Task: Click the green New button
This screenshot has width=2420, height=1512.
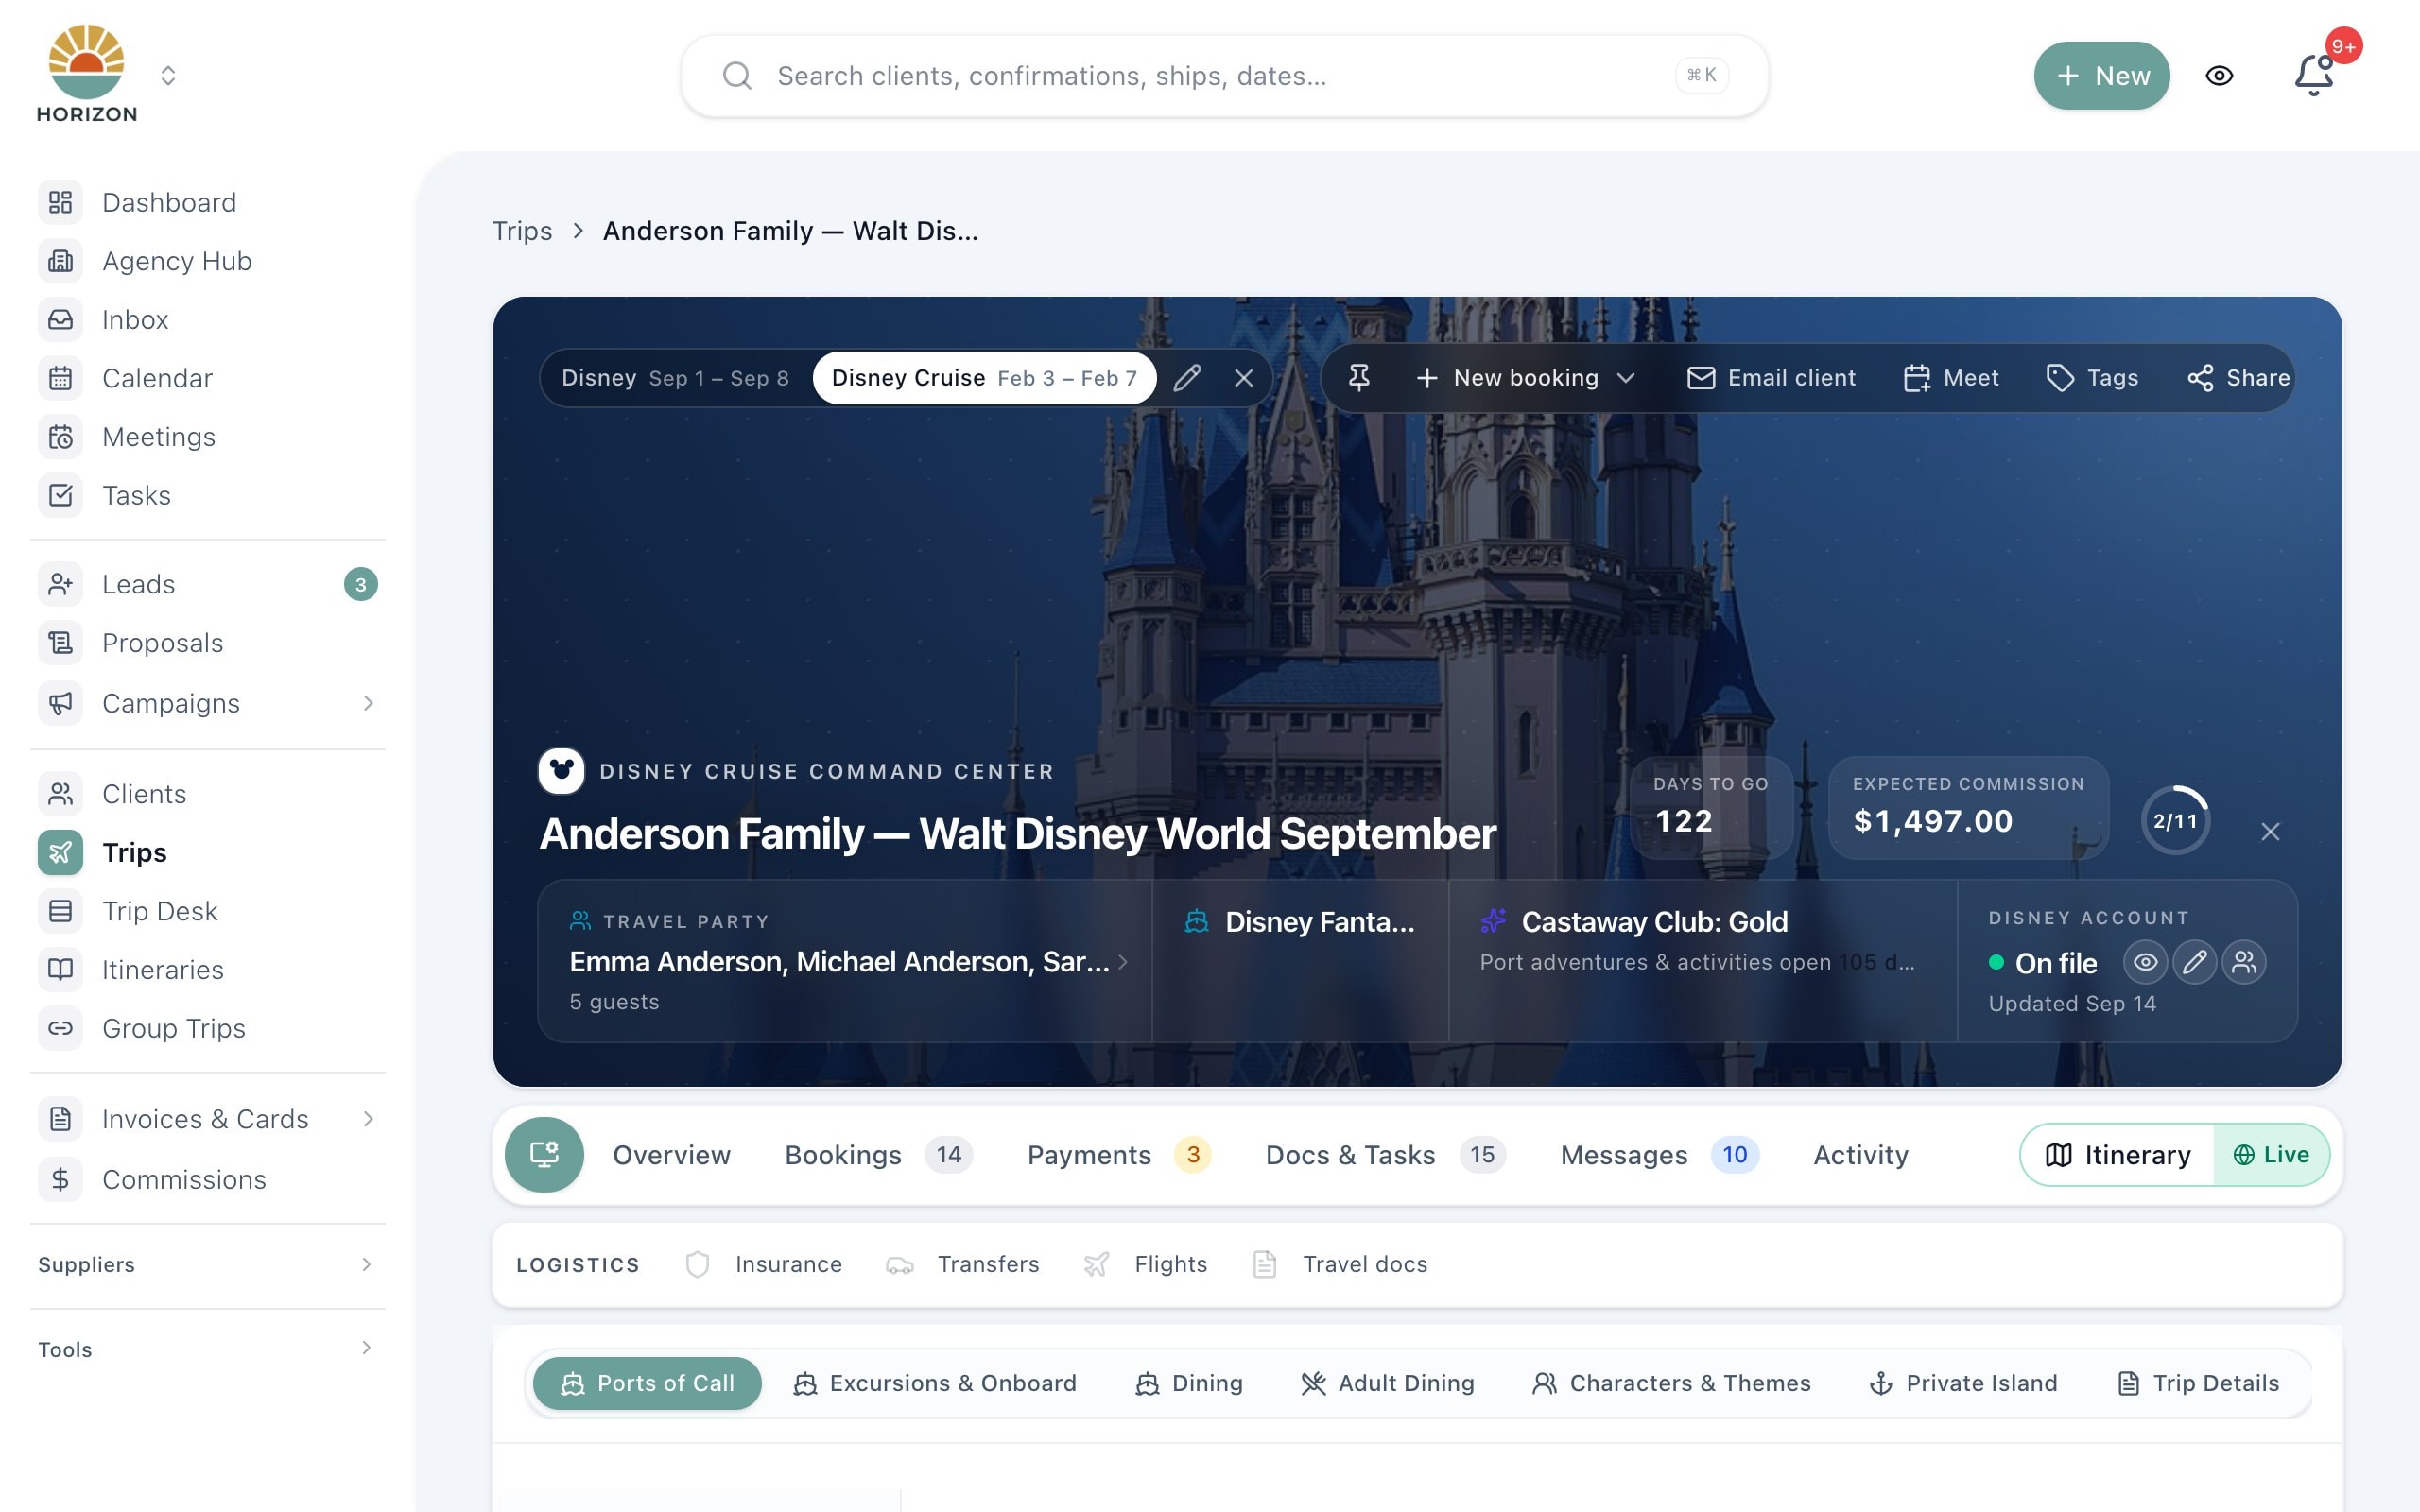Action: 2101,76
